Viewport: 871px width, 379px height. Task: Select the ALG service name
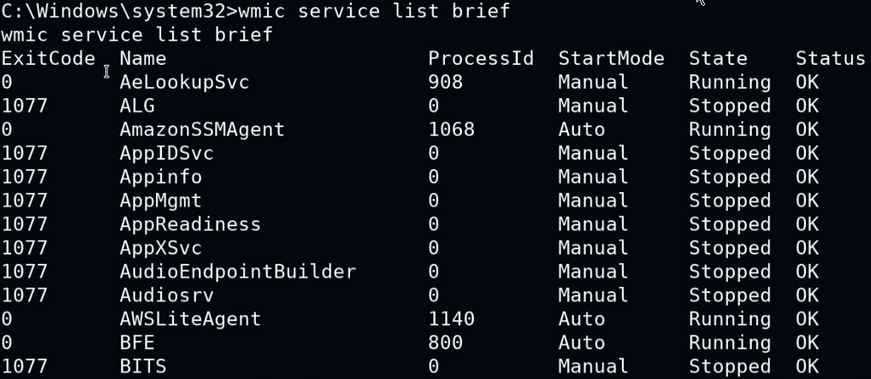pos(137,106)
